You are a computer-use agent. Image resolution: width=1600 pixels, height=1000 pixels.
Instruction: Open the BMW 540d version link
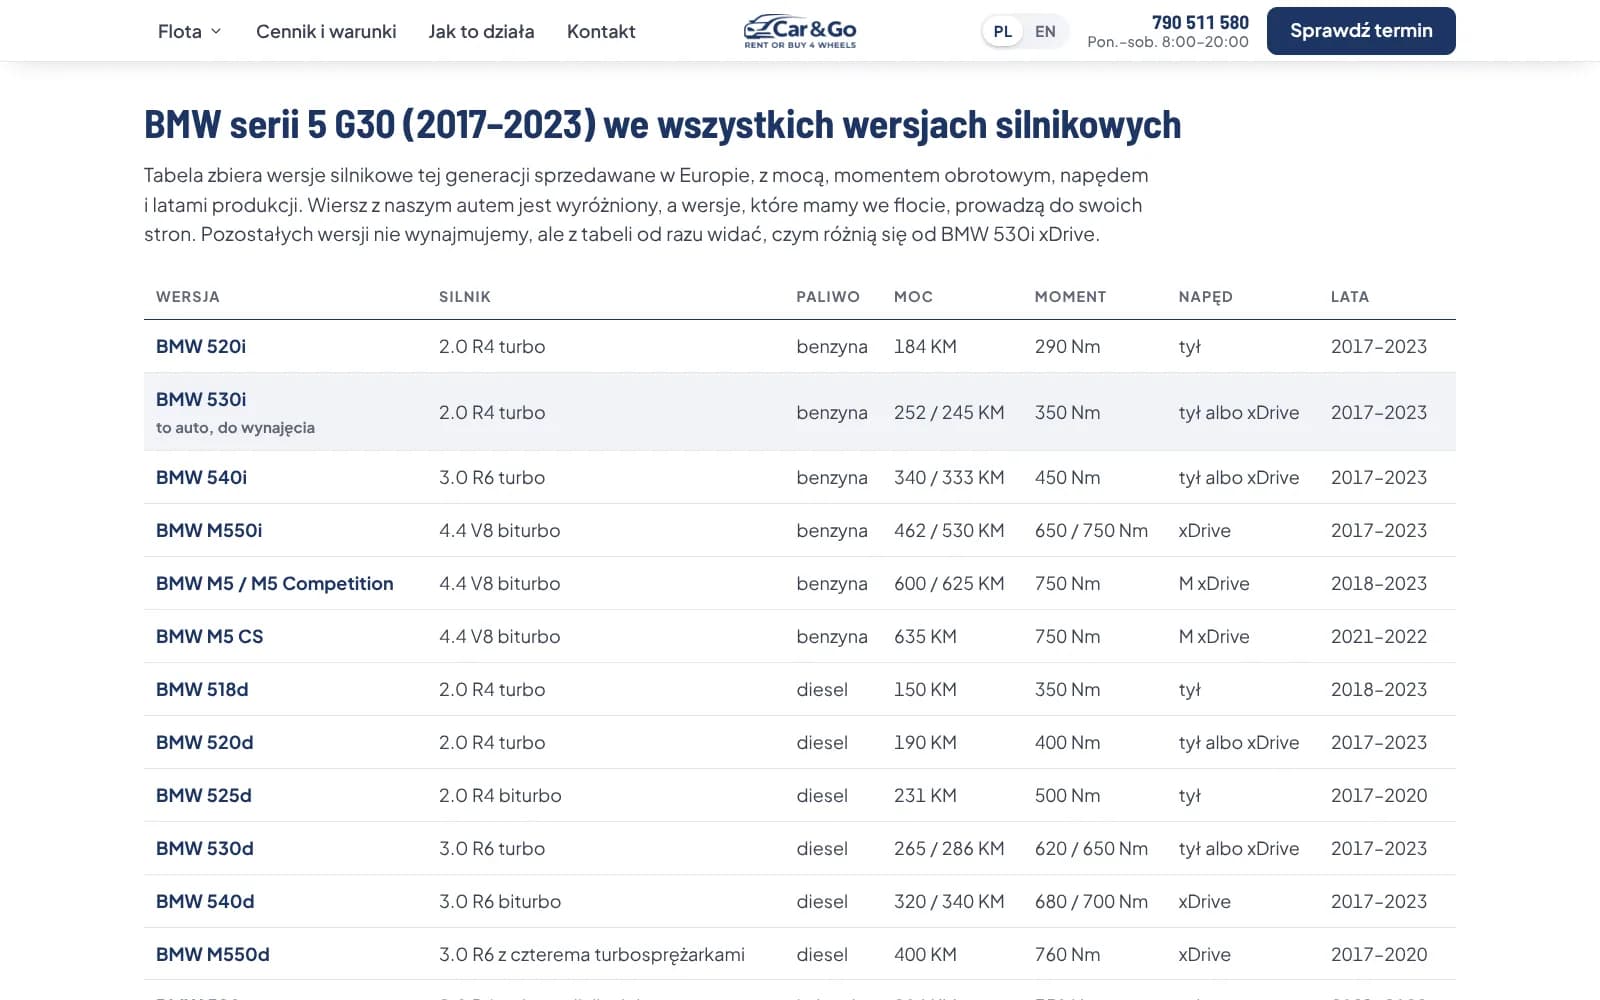(205, 902)
